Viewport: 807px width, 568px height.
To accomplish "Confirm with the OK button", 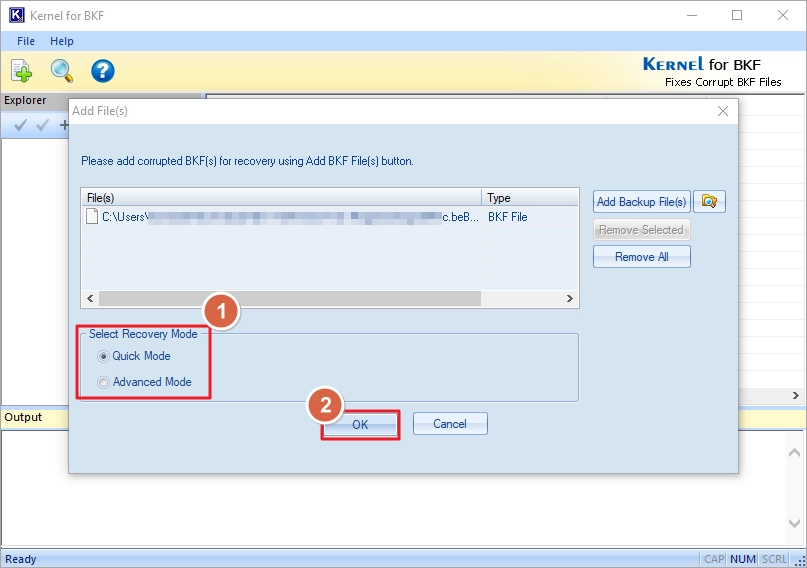I will [360, 424].
